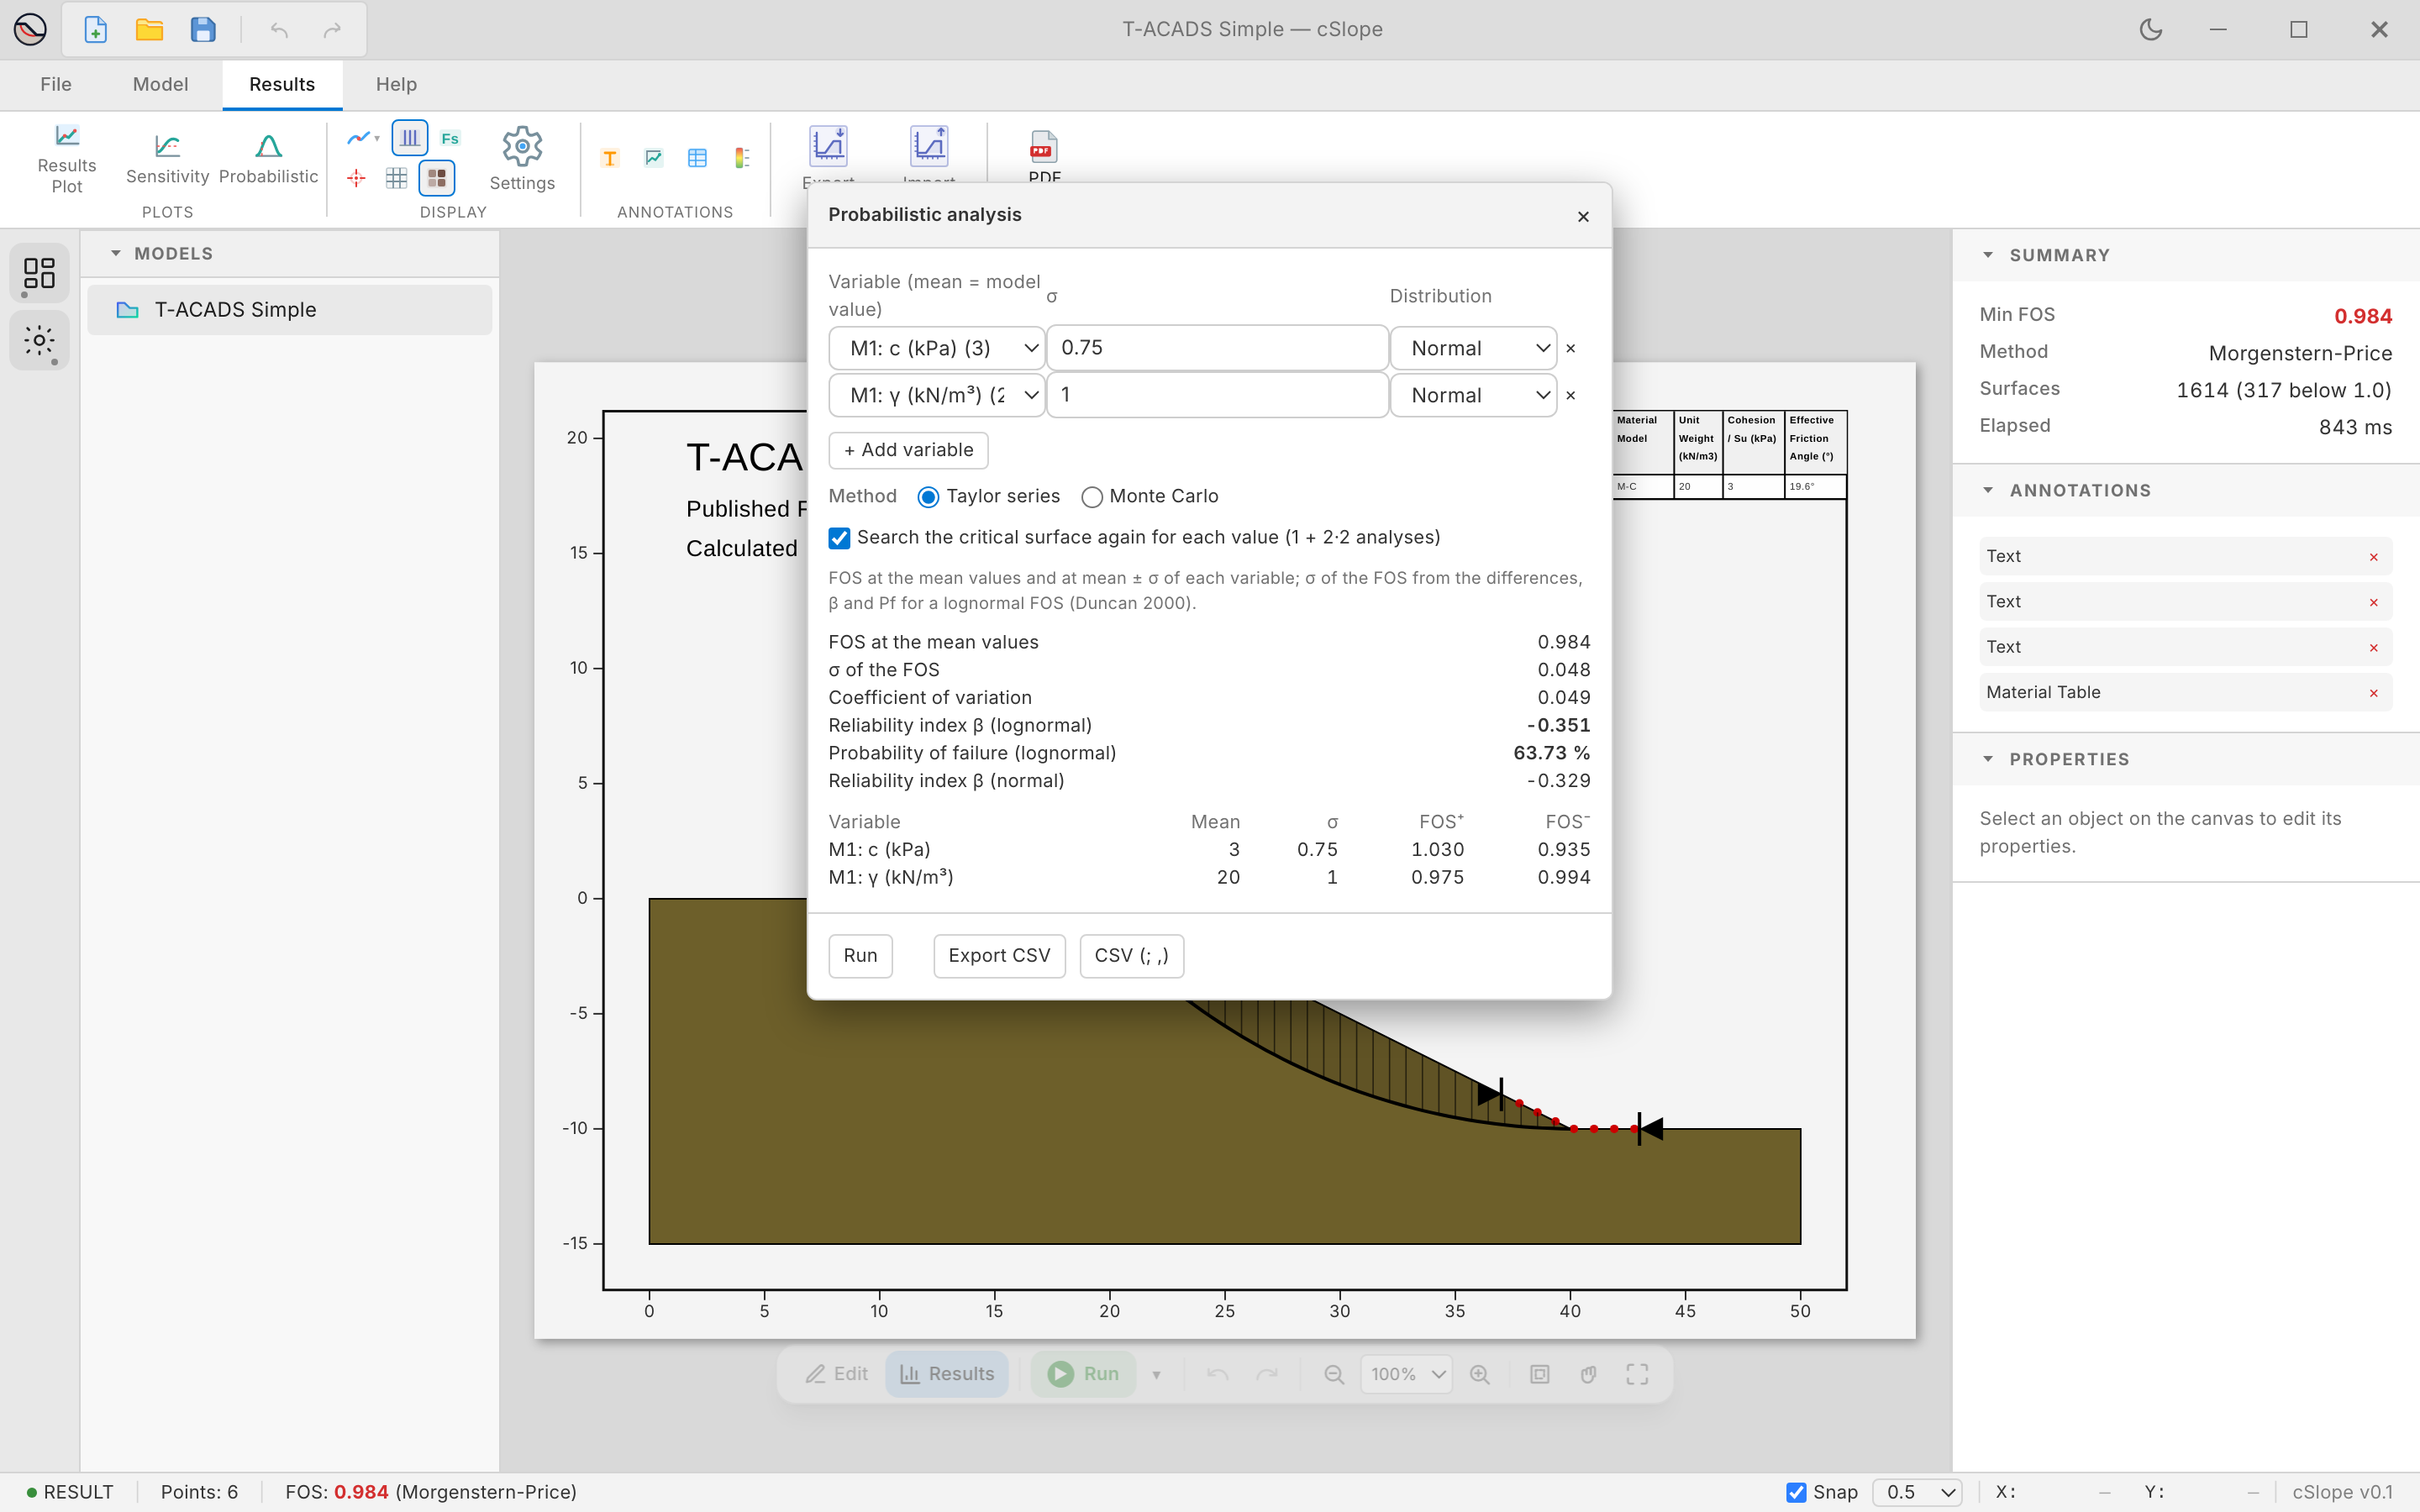Switch to dark mode
The width and height of the screenshot is (2420, 1512).
click(x=2151, y=30)
